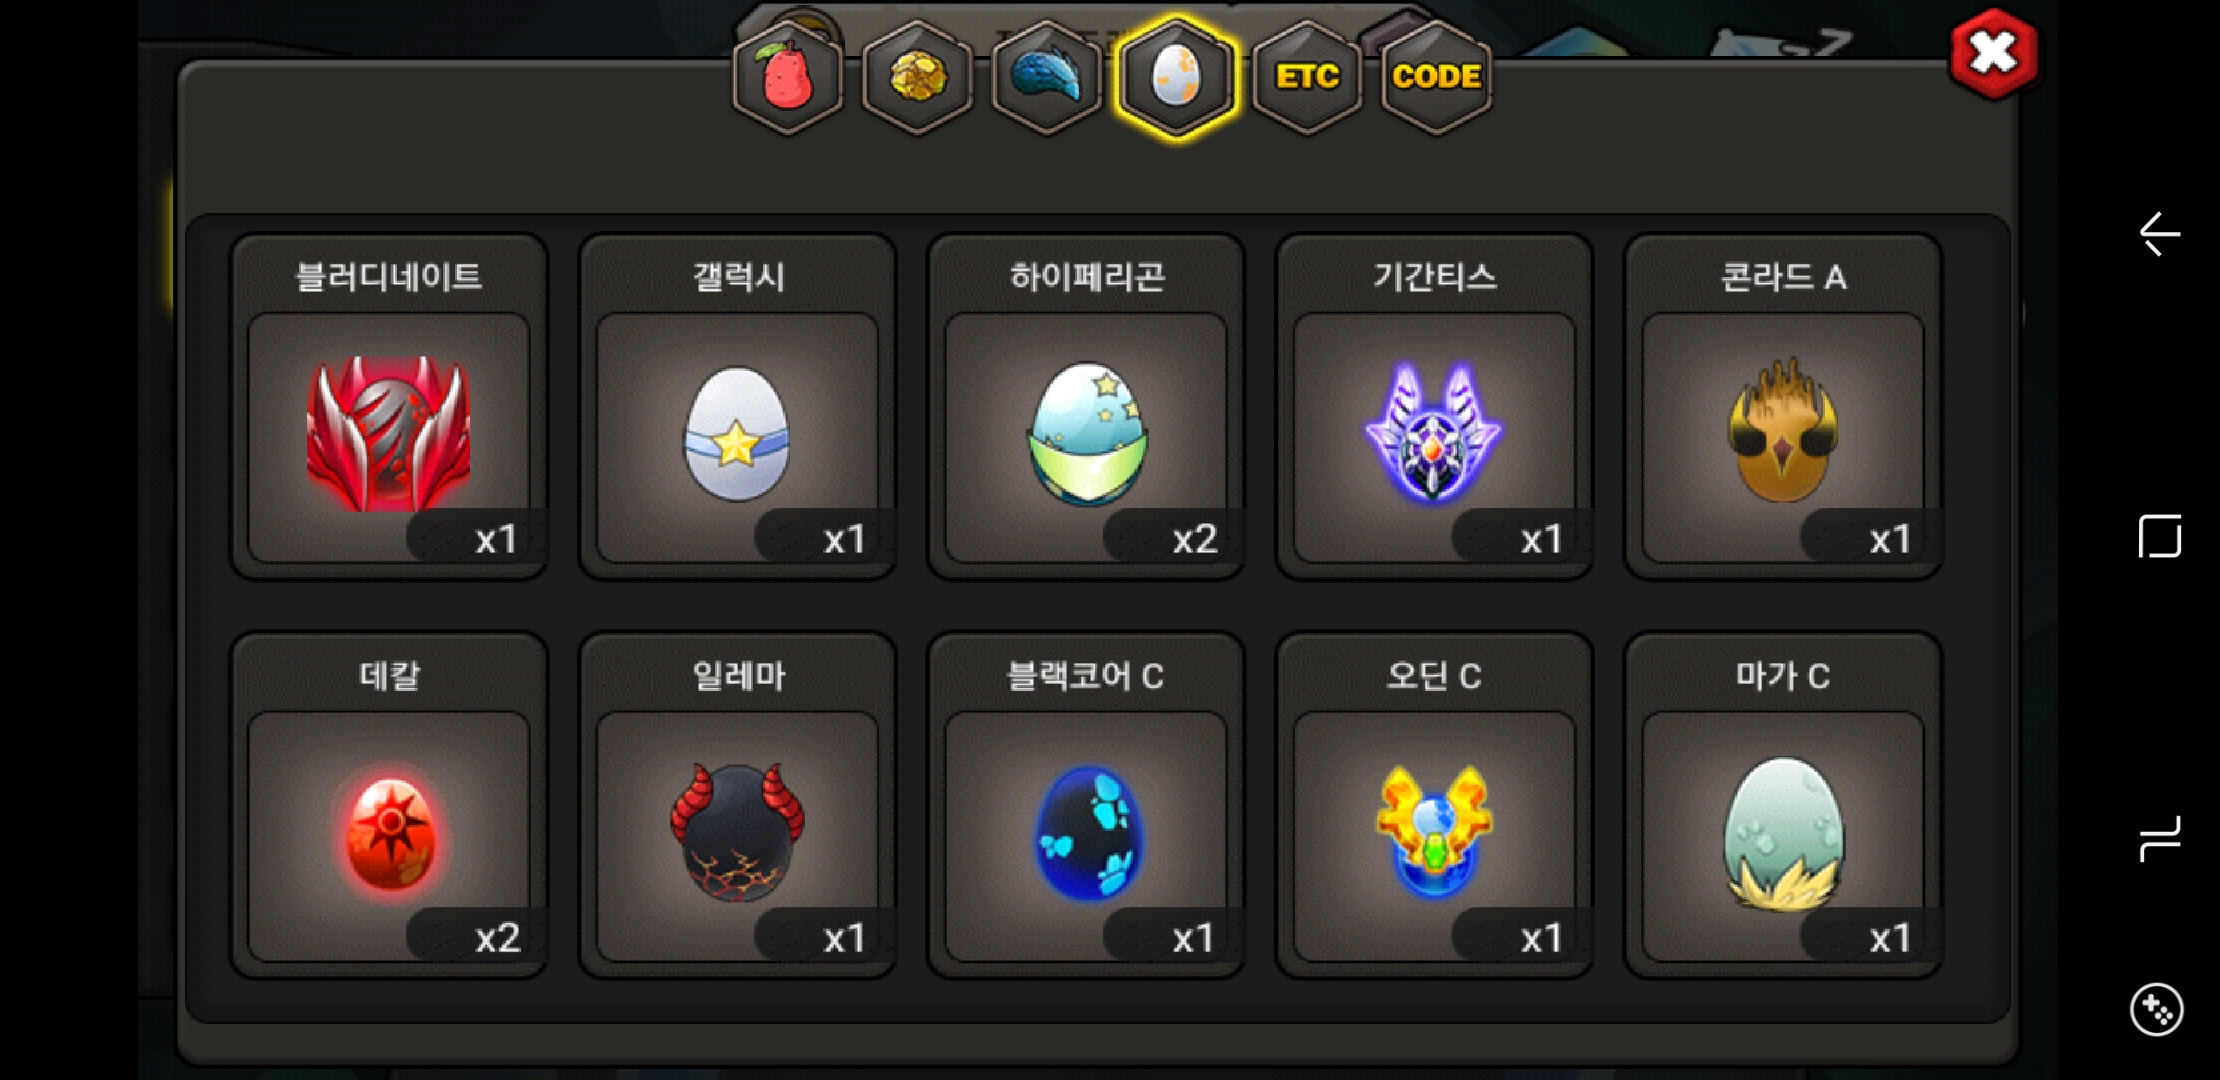Select the 데칼 glowing red egg
The image size is (2220, 1080).
coord(389,805)
